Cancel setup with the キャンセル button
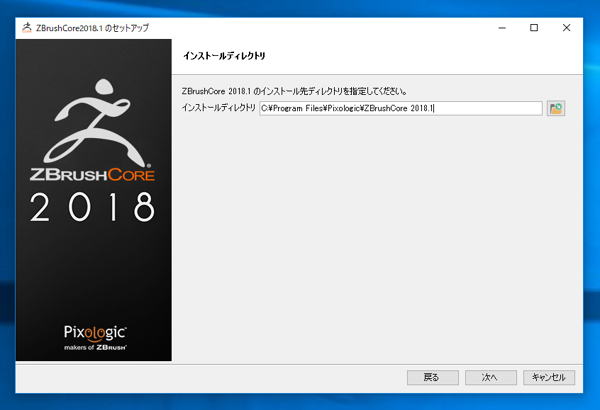 tap(549, 377)
